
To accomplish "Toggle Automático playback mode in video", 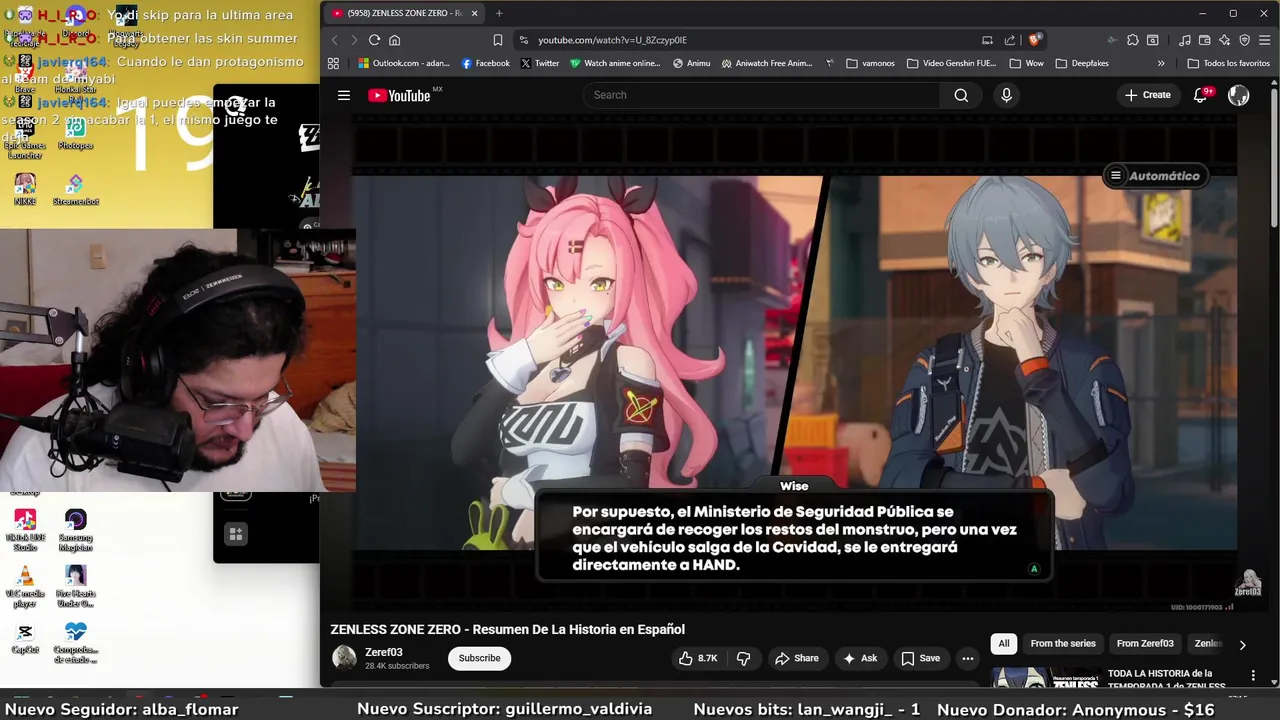I will pyautogui.click(x=1154, y=176).
